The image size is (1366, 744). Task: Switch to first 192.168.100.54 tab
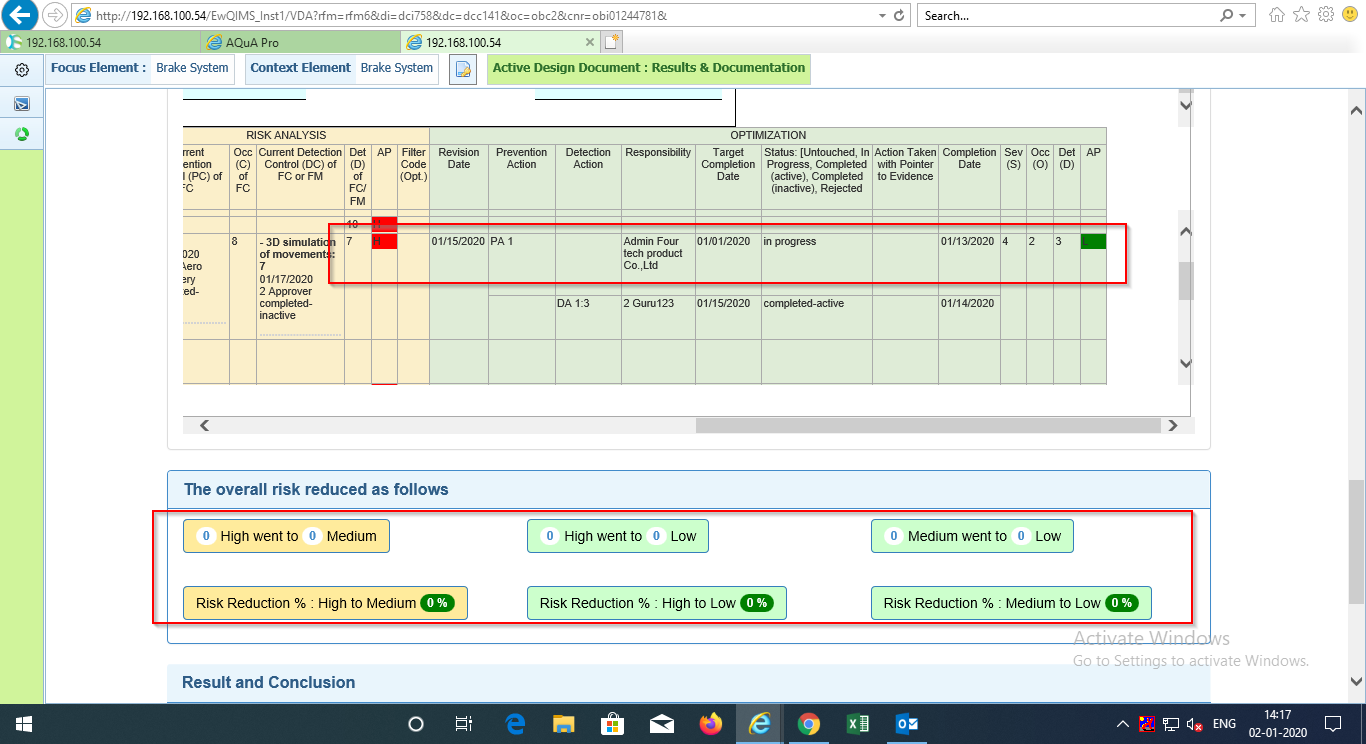[x=101, y=43]
